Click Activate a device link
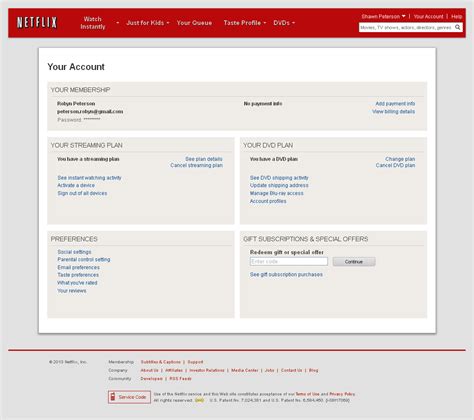Screen dimensions: 474x420 click(76, 185)
